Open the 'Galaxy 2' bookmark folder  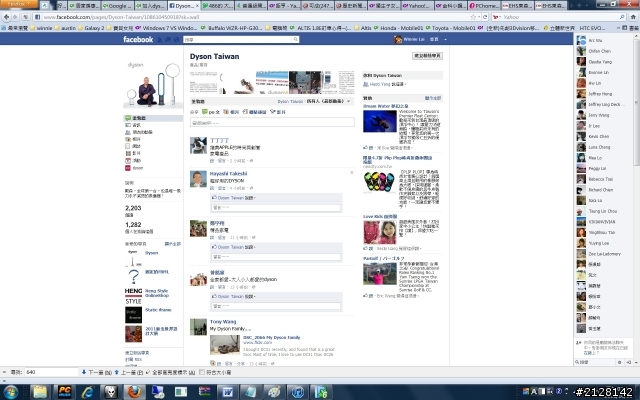click(91, 28)
